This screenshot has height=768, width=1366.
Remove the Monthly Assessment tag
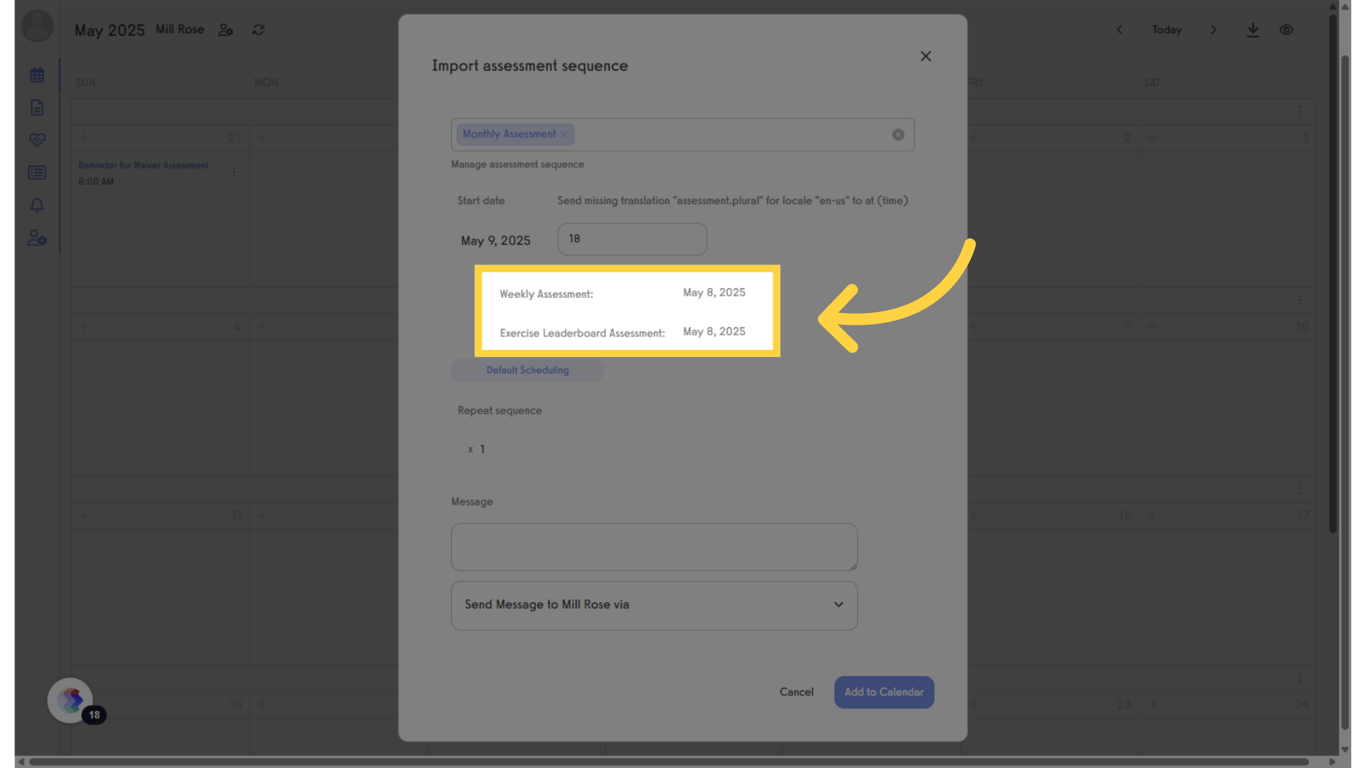point(565,133)
